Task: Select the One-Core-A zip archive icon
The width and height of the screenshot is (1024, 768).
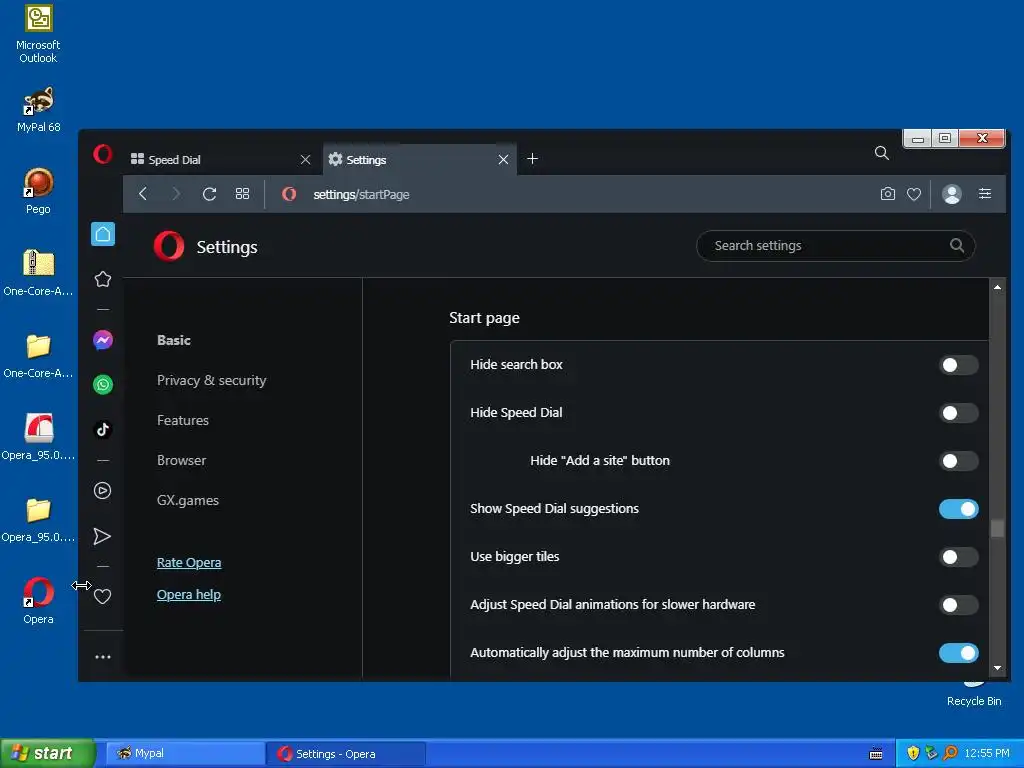Action: [38, 272]
